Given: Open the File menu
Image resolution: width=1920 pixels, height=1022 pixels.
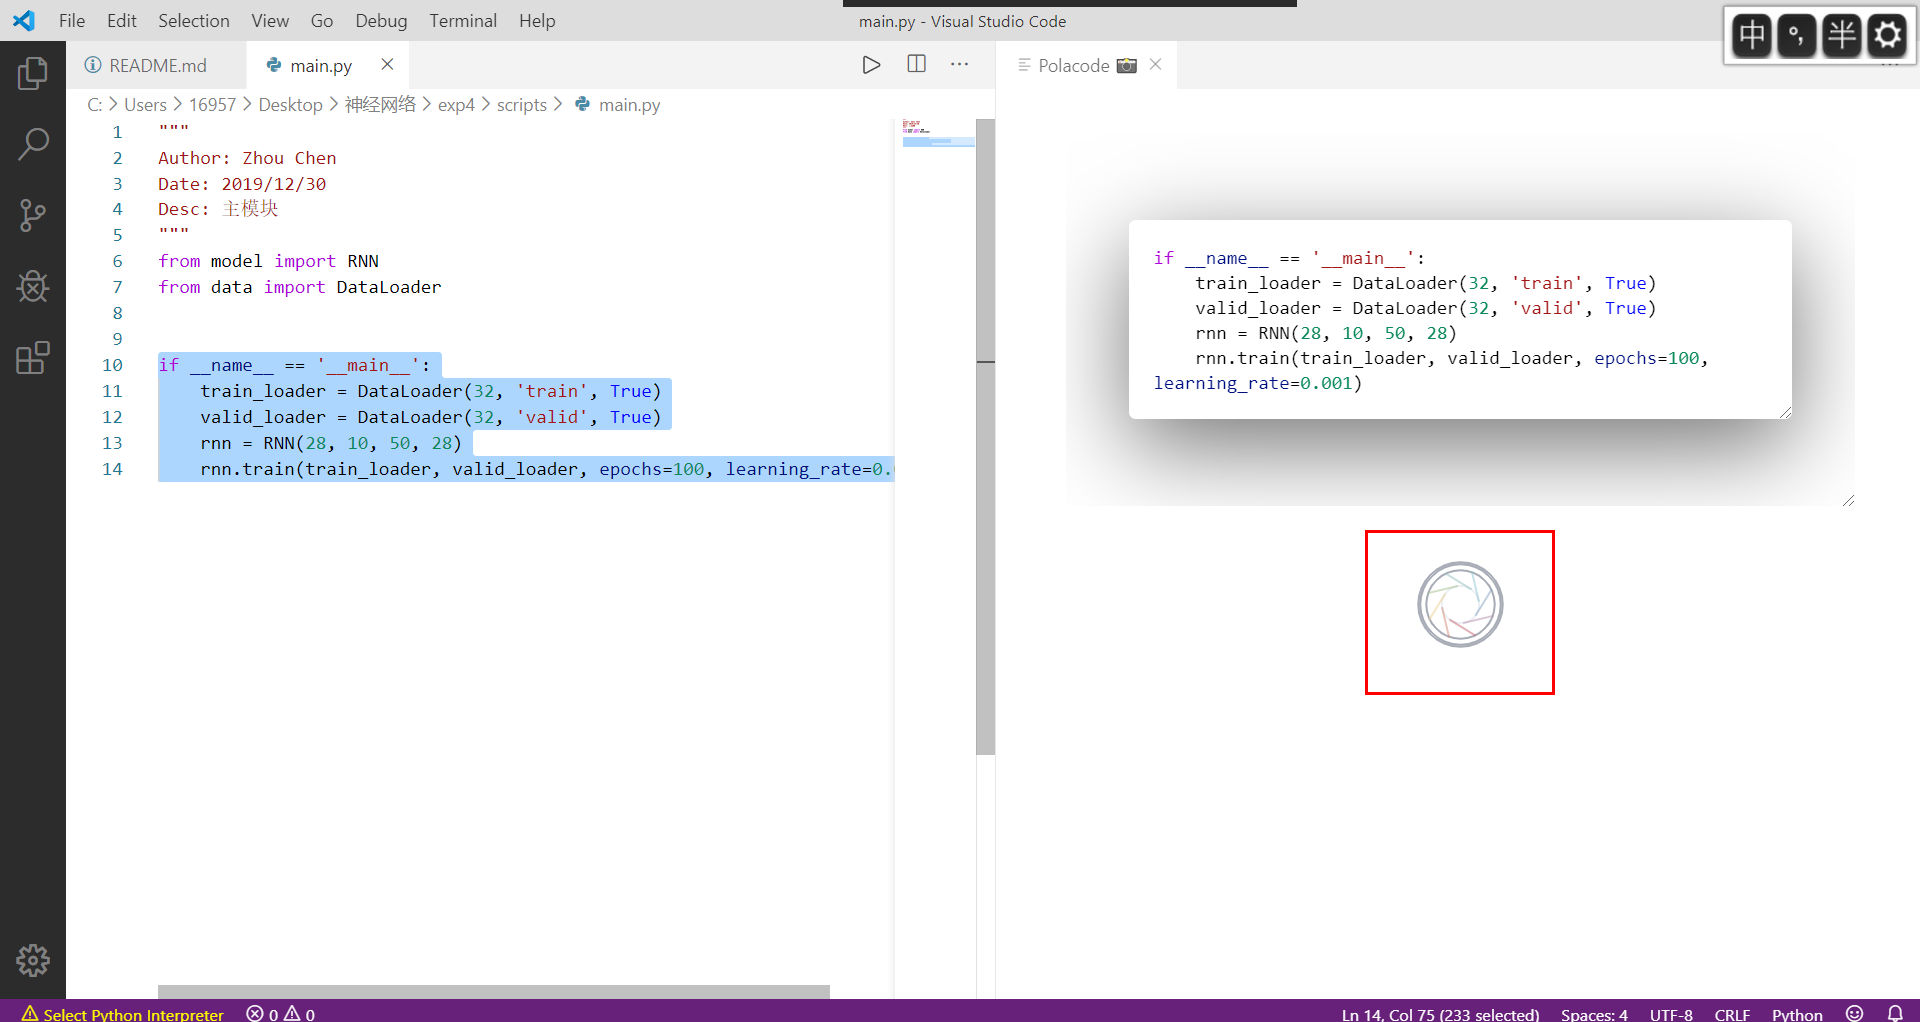Looking at the screenshot, I should click(x=72, y=21).
